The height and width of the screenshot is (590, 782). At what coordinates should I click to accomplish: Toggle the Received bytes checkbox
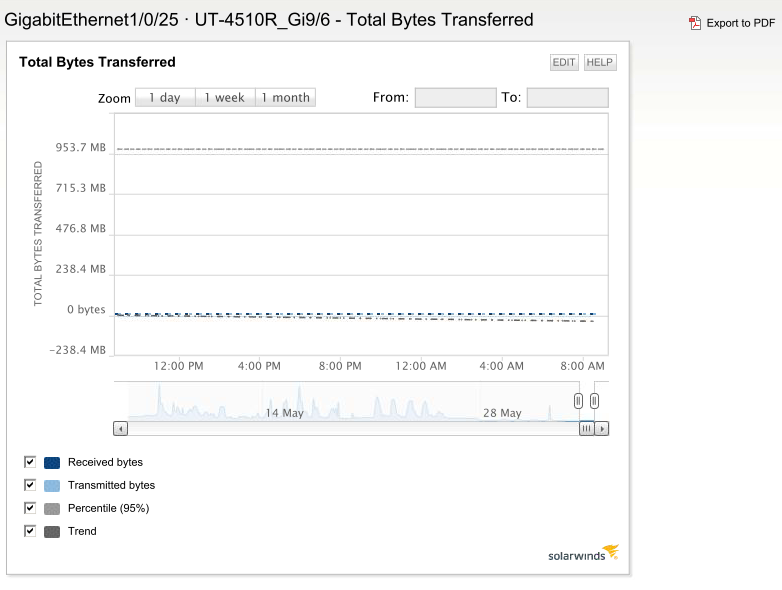(x=30, y=462)
